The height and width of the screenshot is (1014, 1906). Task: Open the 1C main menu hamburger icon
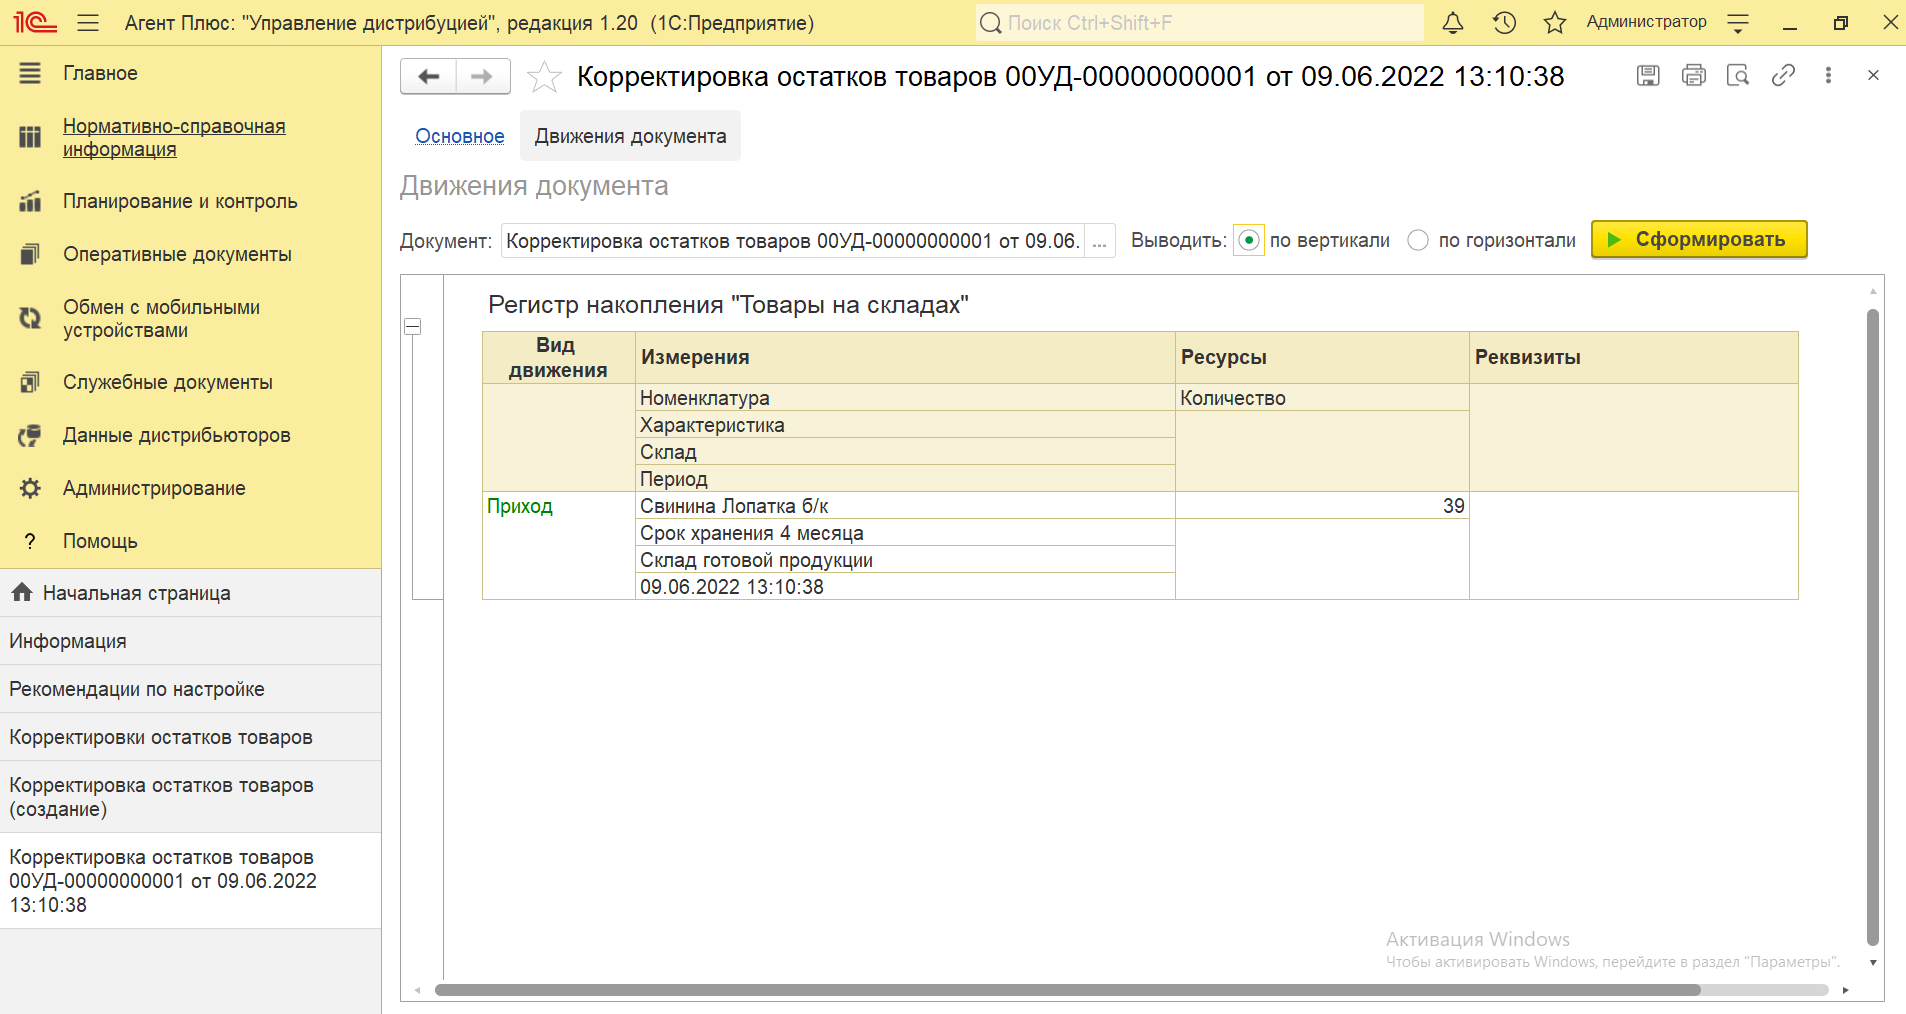(88, 22)
